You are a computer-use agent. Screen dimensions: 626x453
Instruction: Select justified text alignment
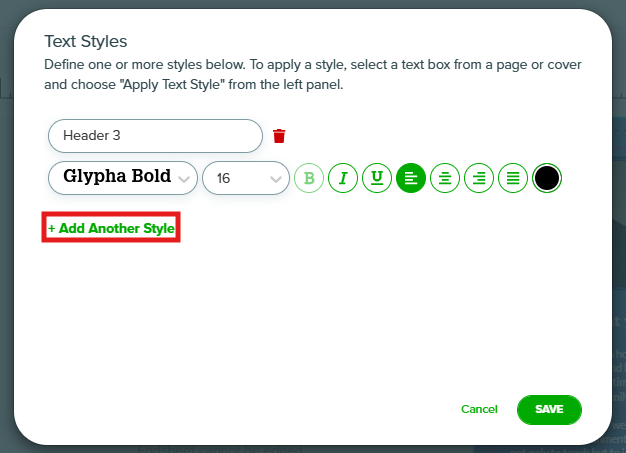(x=513, y=178)
